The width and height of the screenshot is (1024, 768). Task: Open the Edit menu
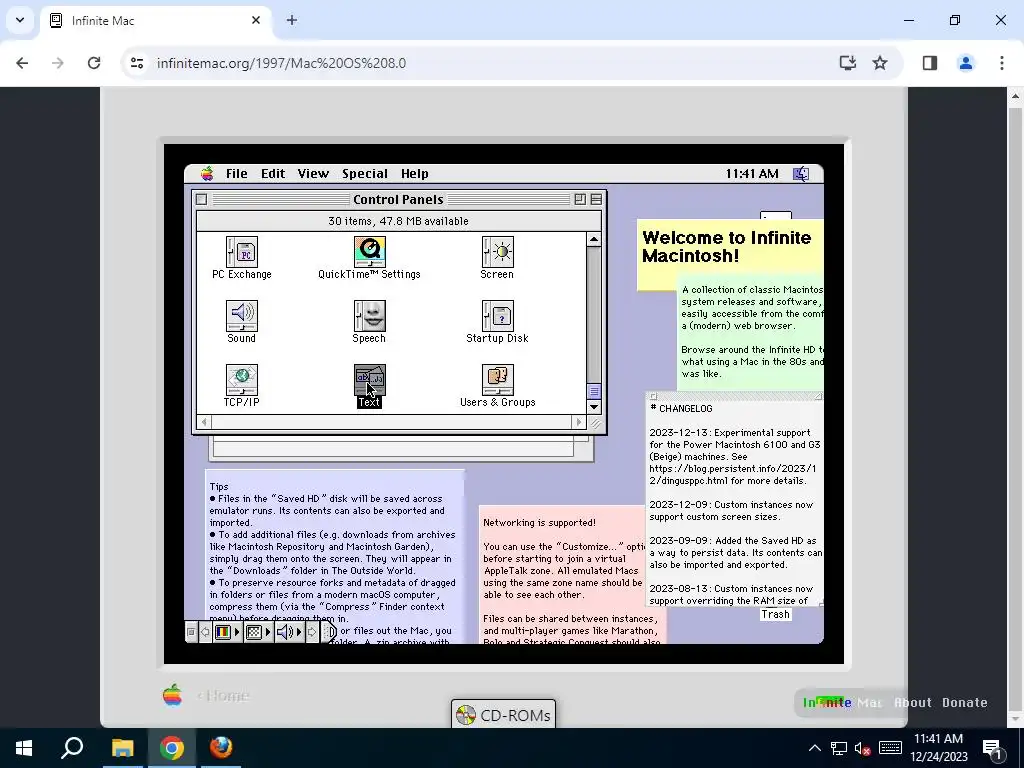coord(273,174)
